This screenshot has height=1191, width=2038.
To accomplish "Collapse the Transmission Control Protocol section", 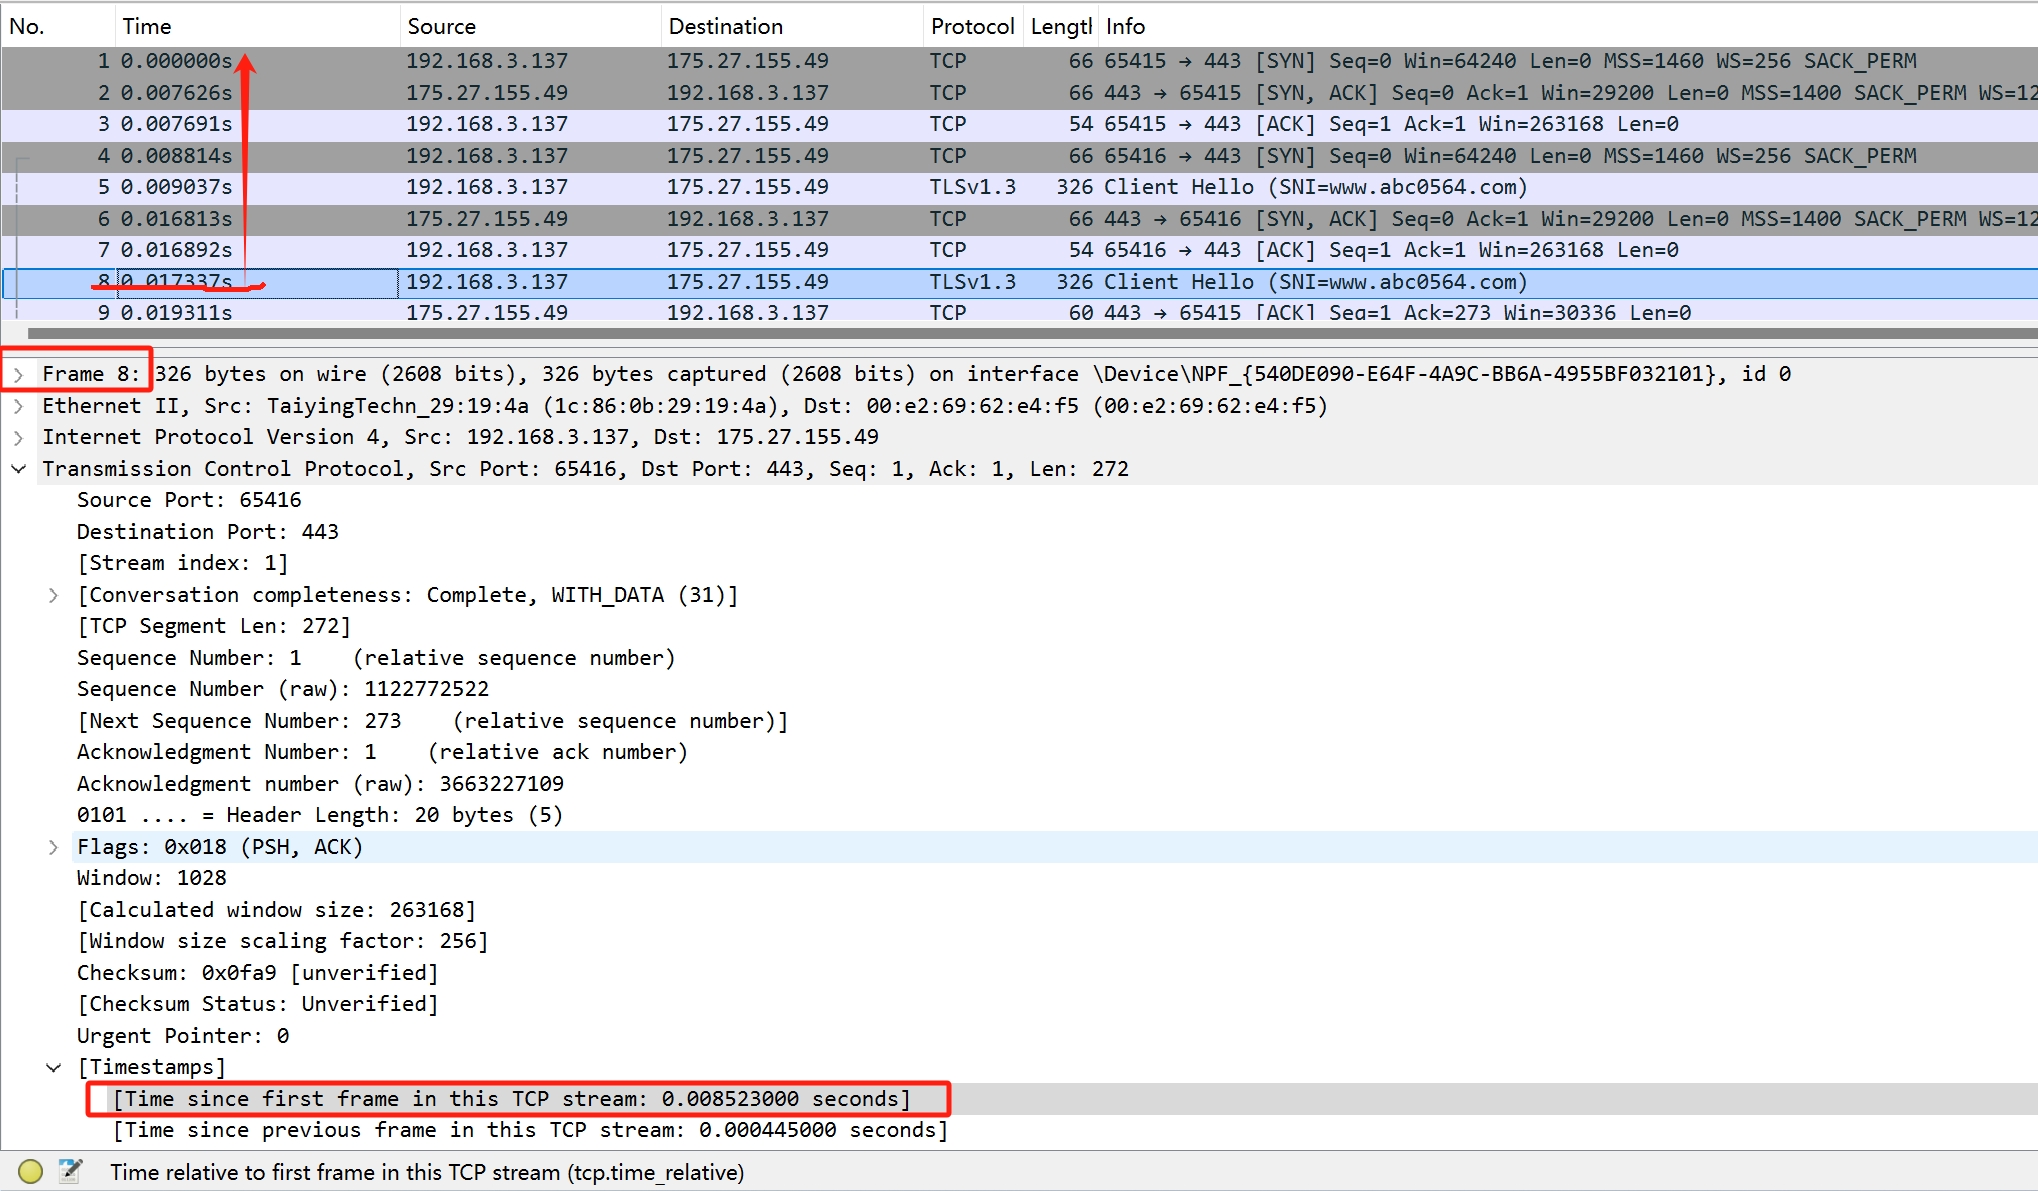I will click(18, 469).
